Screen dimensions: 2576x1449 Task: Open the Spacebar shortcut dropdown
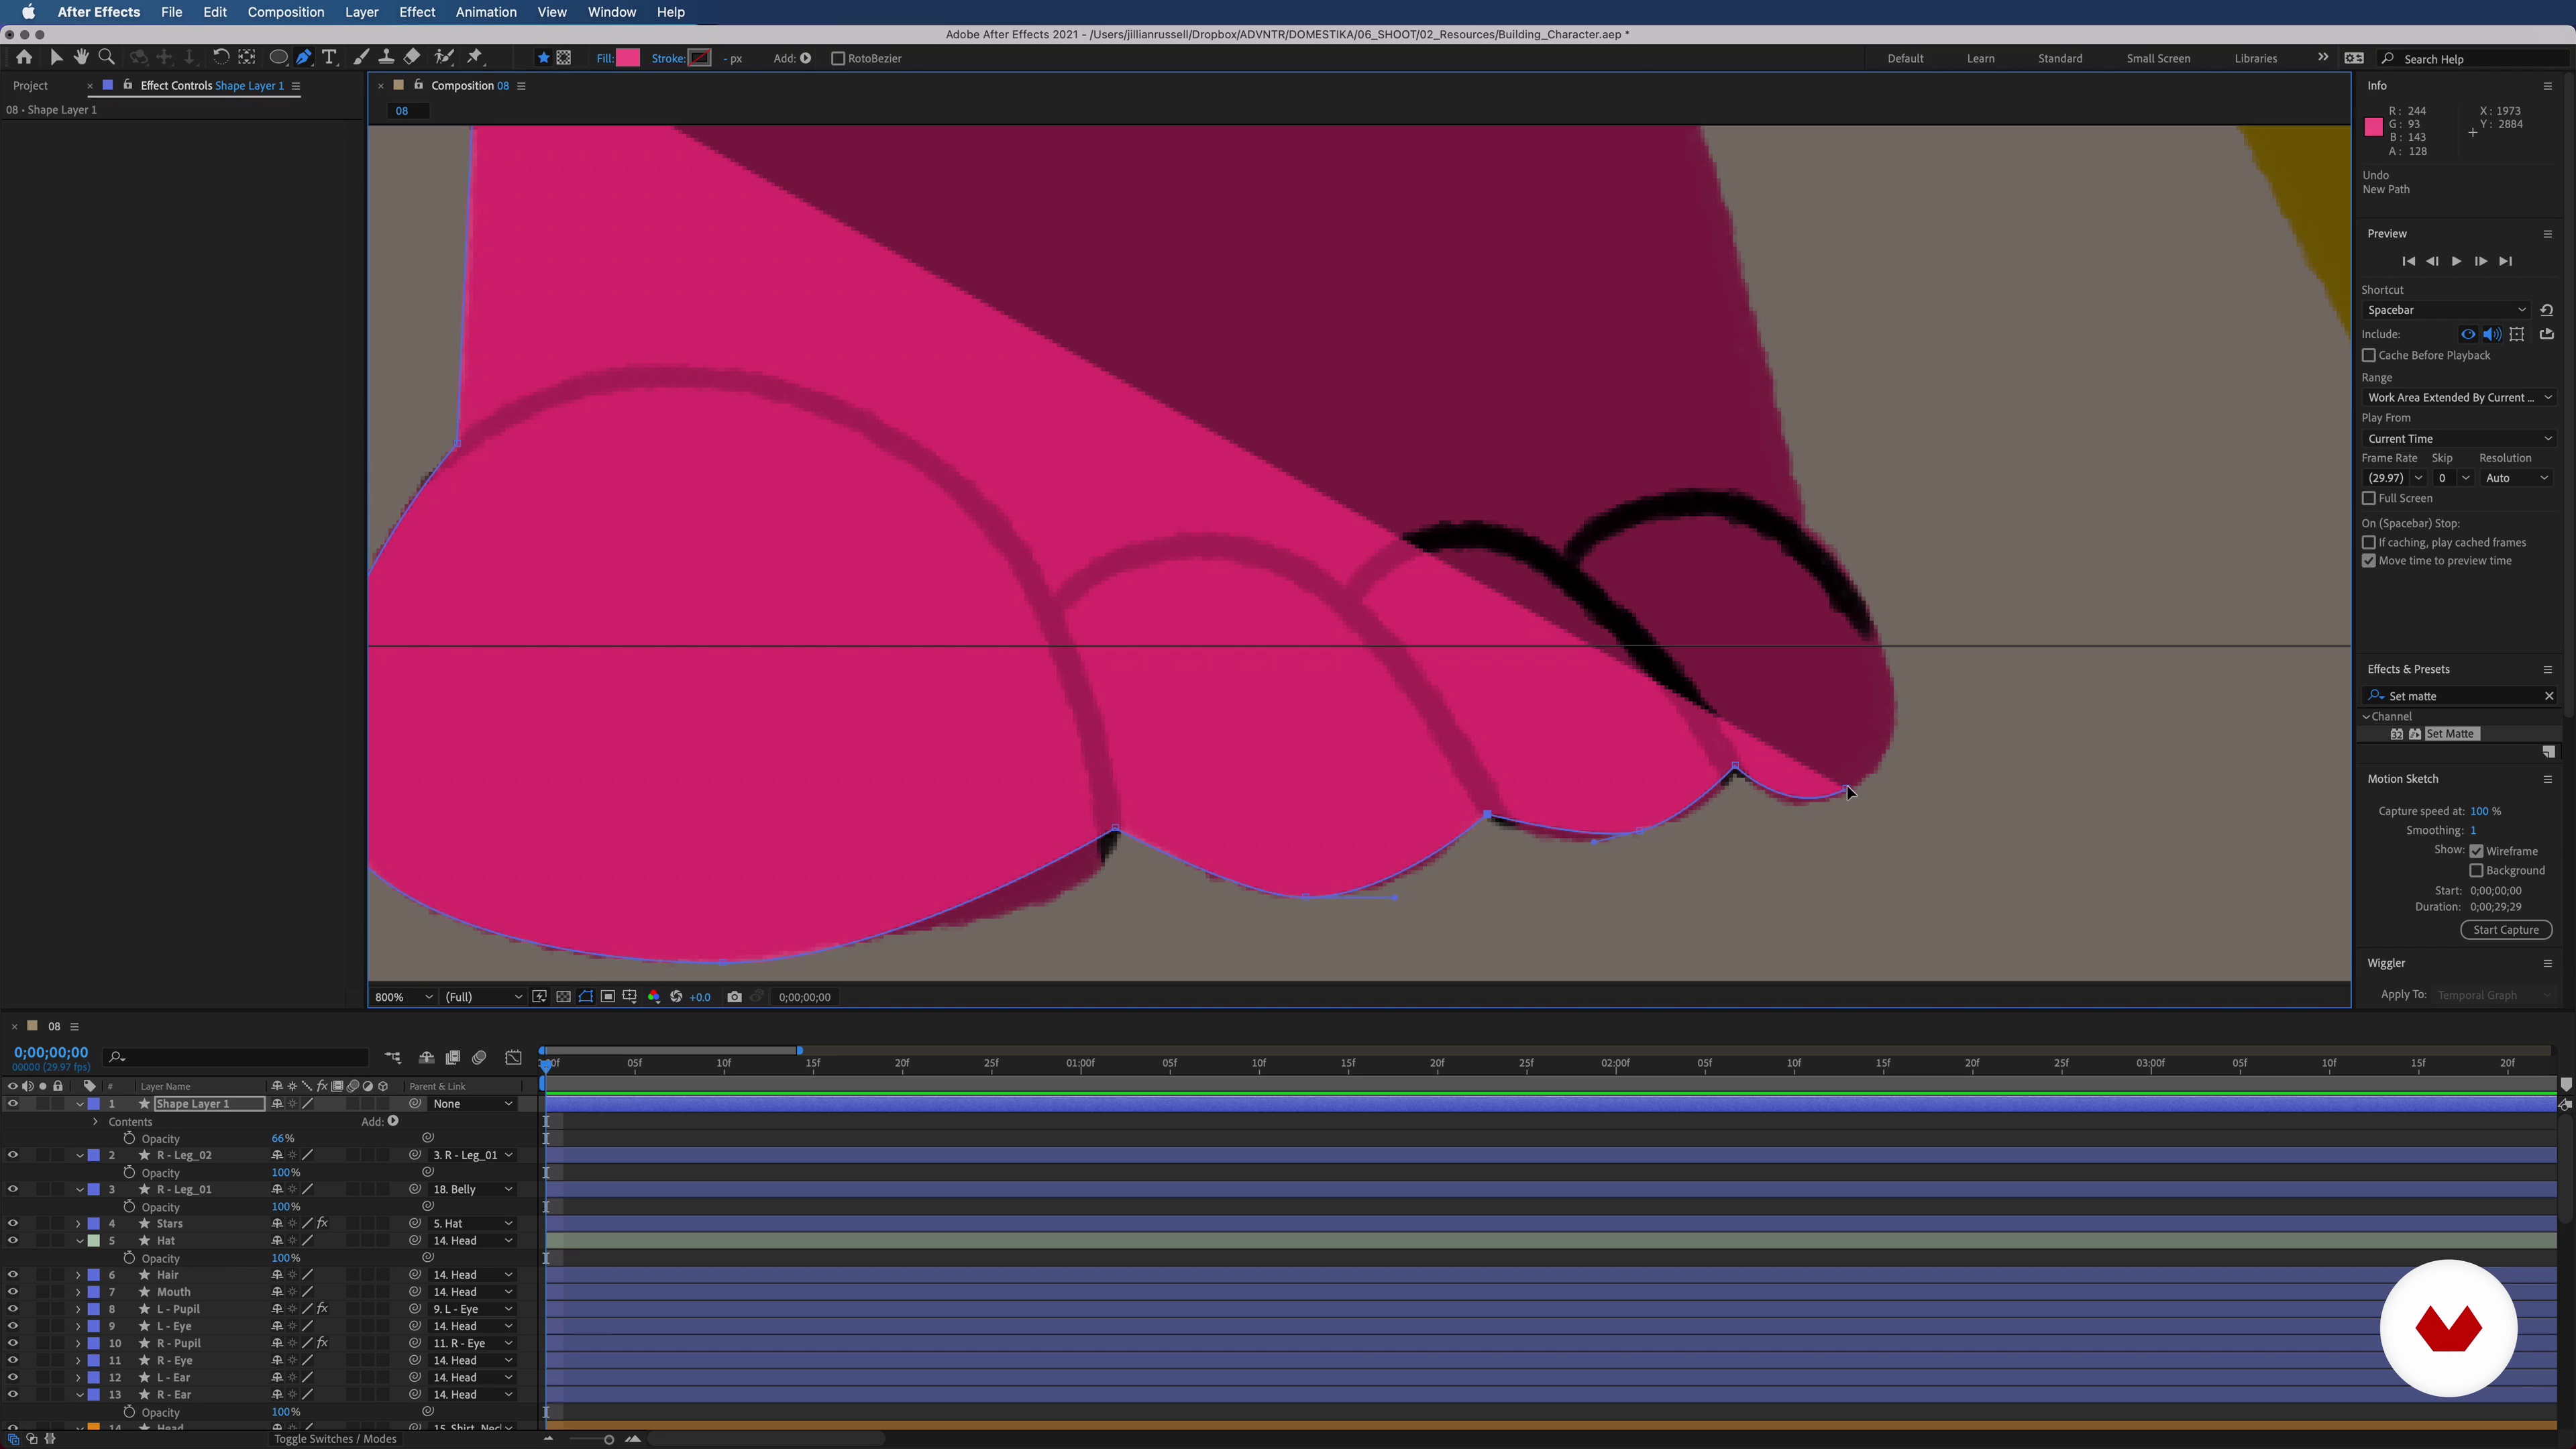point(2445,310)
